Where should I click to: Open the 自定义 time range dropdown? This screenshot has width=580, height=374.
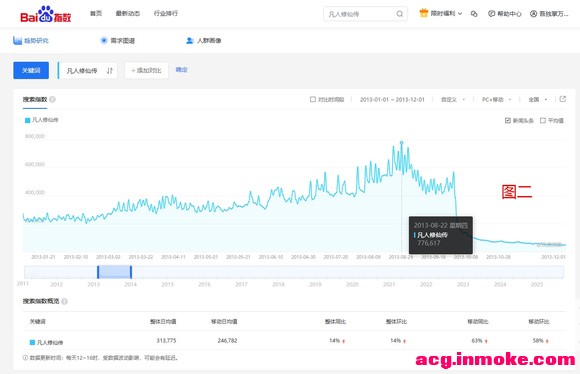pos(453,100)
